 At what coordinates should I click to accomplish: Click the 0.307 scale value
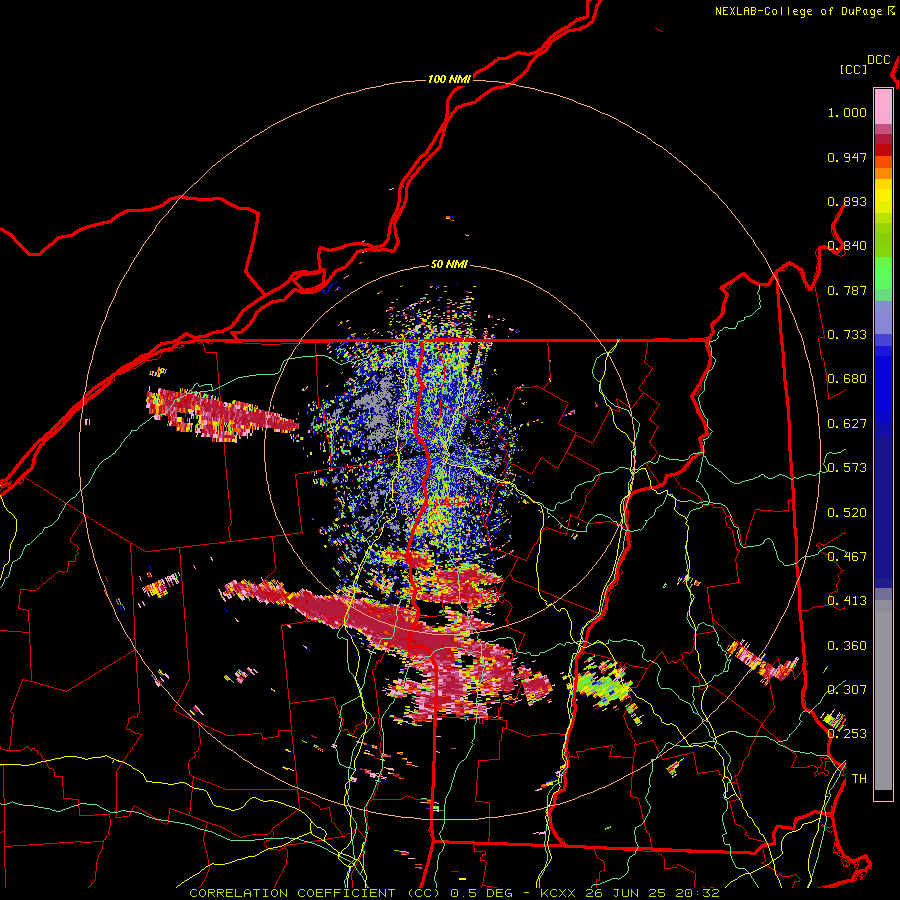[847, 689]
